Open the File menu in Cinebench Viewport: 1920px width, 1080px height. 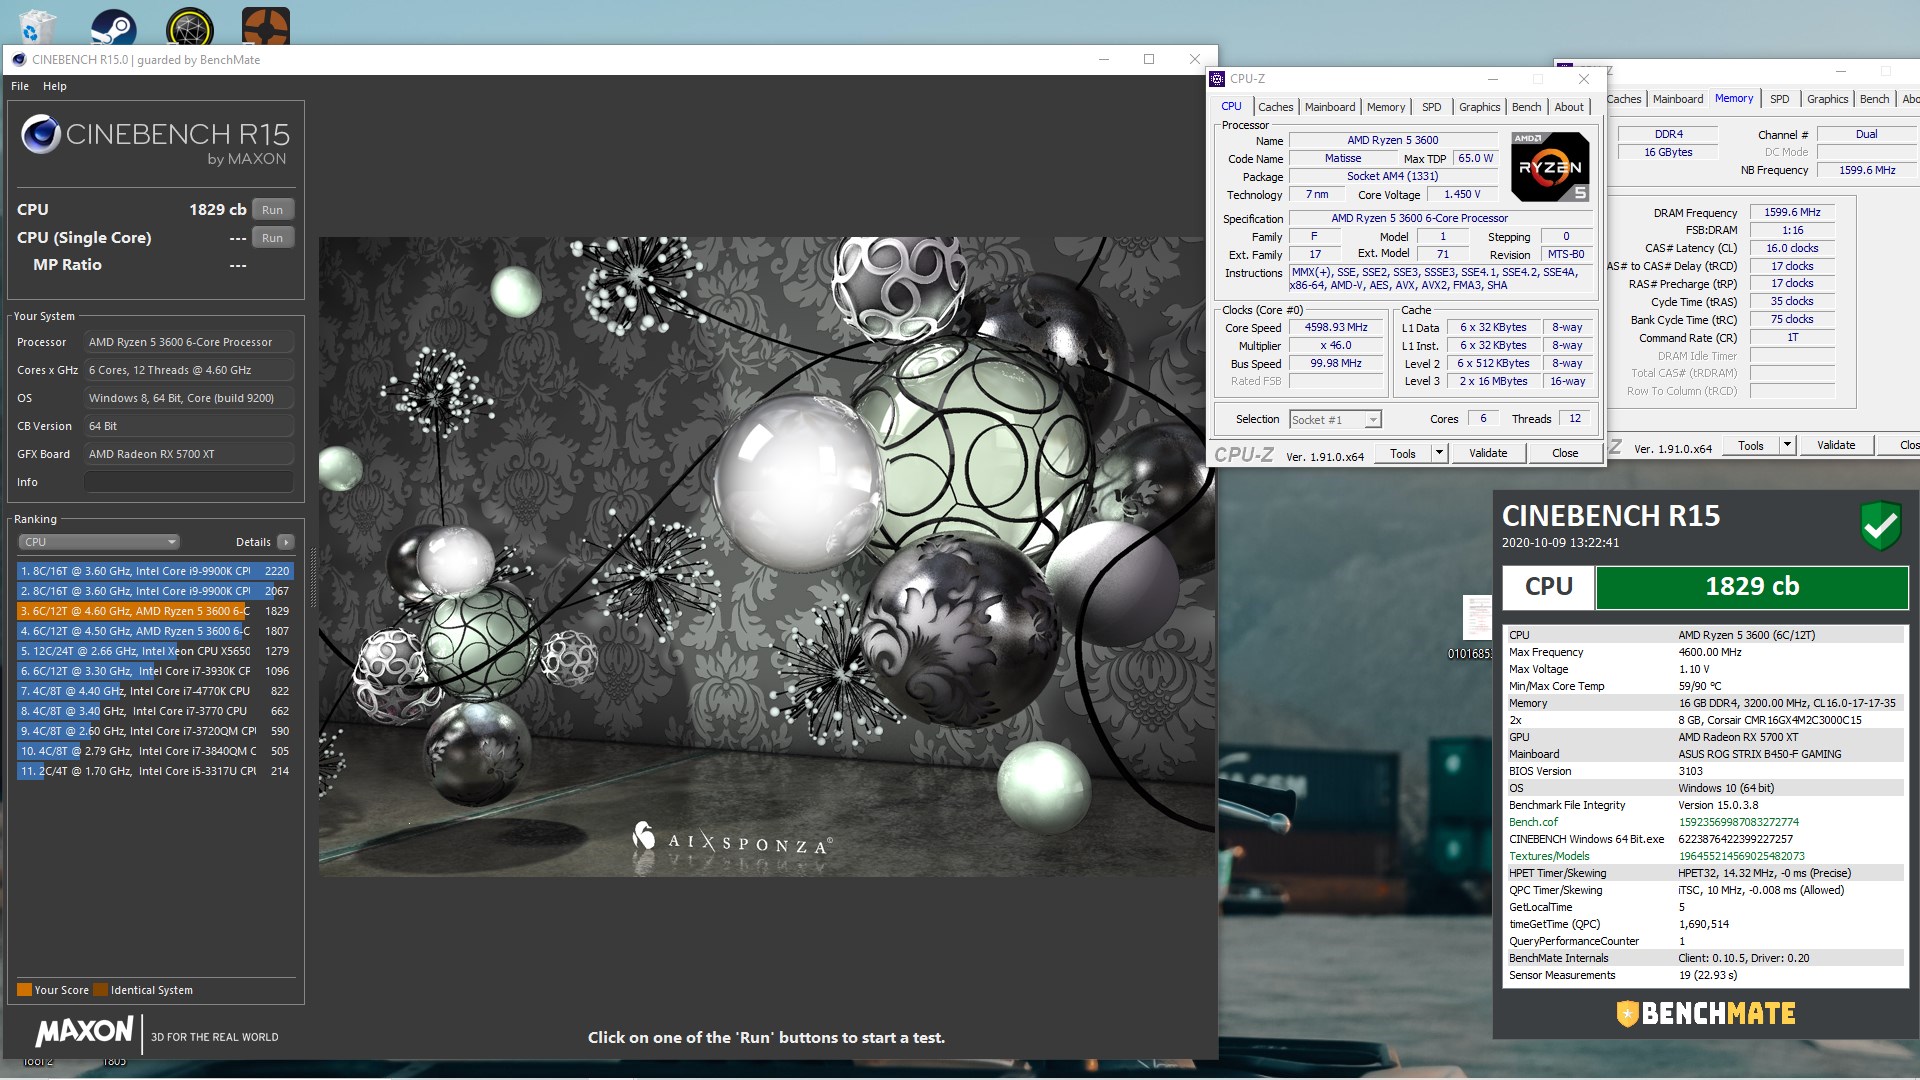[20, 86]
